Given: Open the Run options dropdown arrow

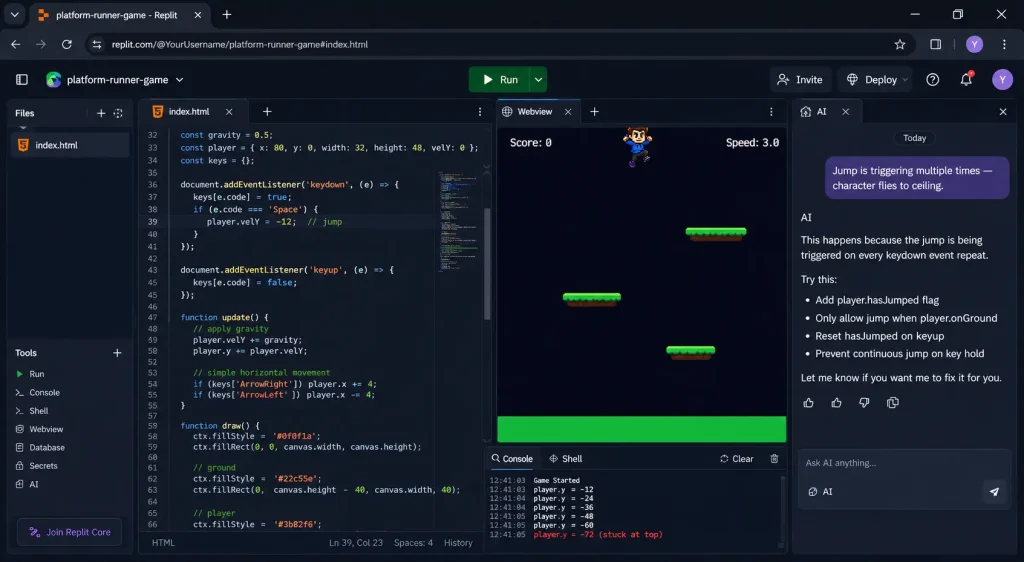Looking at the screenshot, I should pyautogui.click(x=538, y=80).
